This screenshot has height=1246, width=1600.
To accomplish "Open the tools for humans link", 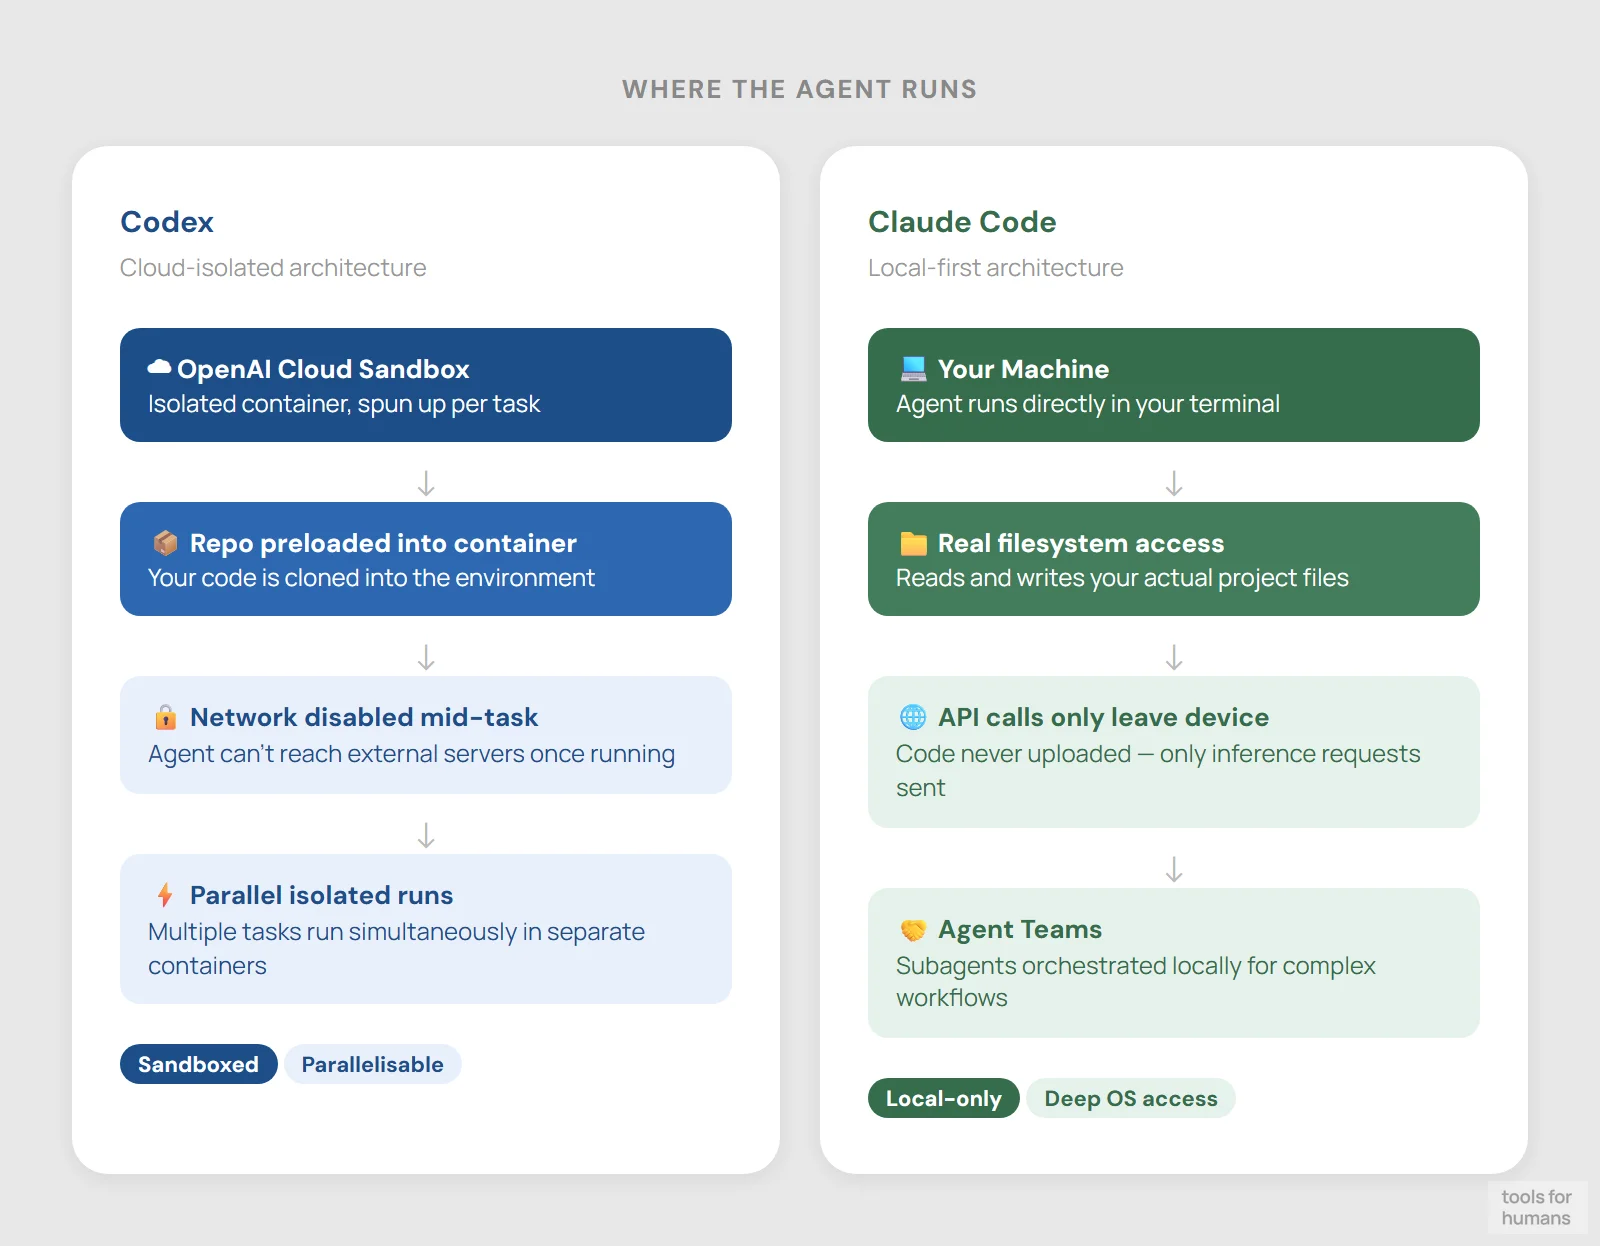I will coord(1537,1208).
